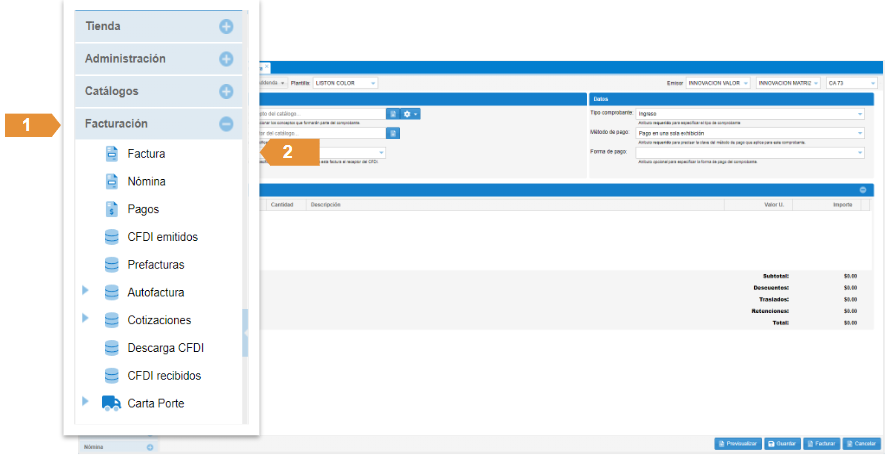The height and width of the screenshot is (461, 891).
Task: Open the Factura document icon
Action: [112, 154]
